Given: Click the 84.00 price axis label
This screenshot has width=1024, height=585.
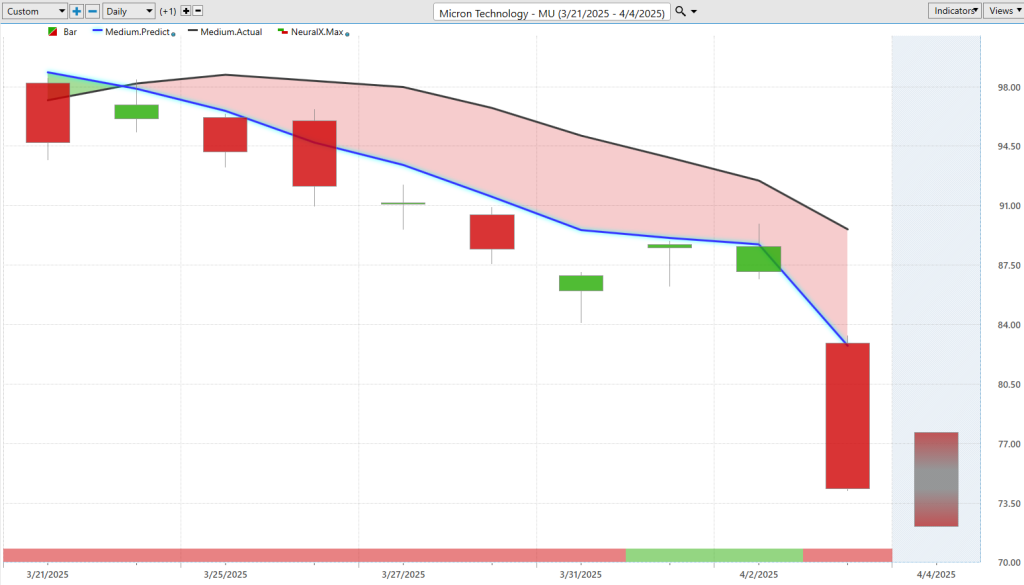Looking at the screenshot, I should tap(1009, 325).
